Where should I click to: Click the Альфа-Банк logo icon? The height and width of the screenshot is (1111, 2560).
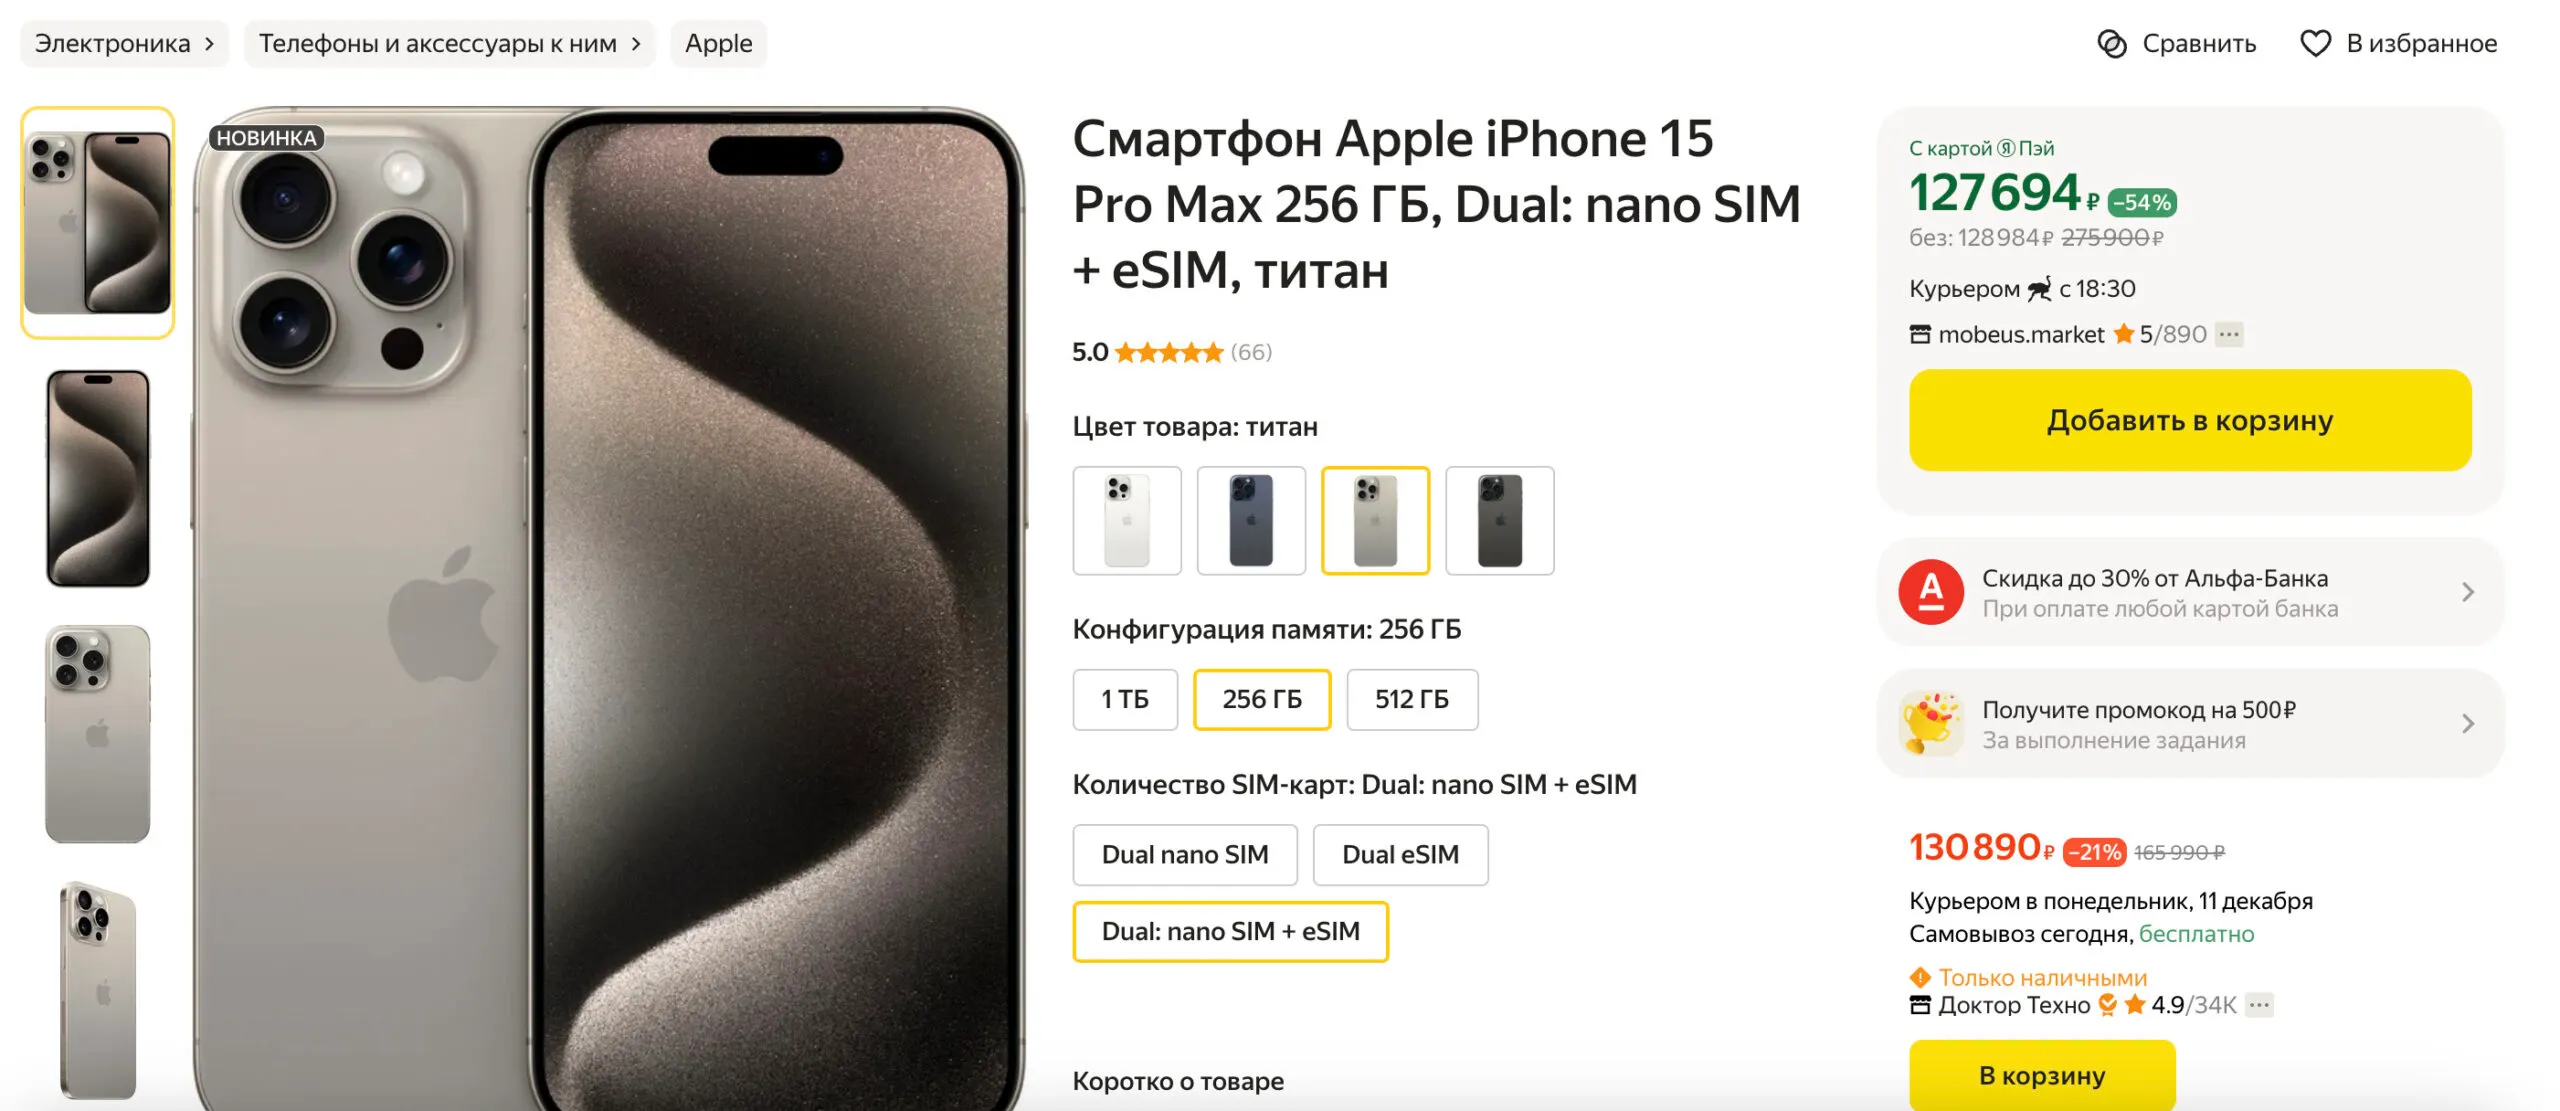[1931, 592]
